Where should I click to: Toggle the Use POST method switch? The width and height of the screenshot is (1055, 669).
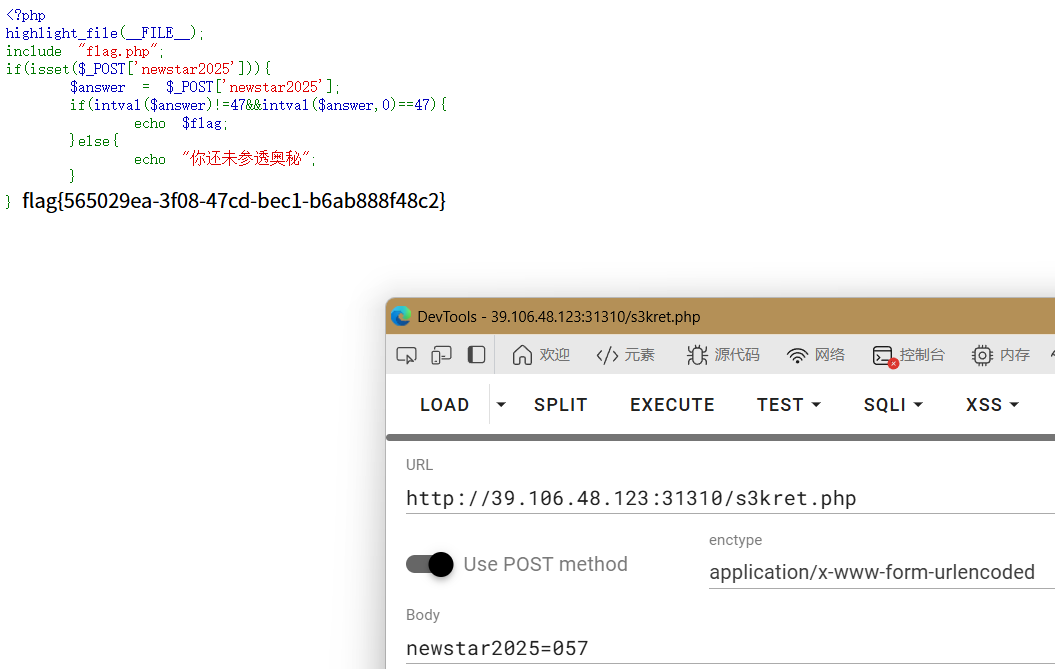430,564
